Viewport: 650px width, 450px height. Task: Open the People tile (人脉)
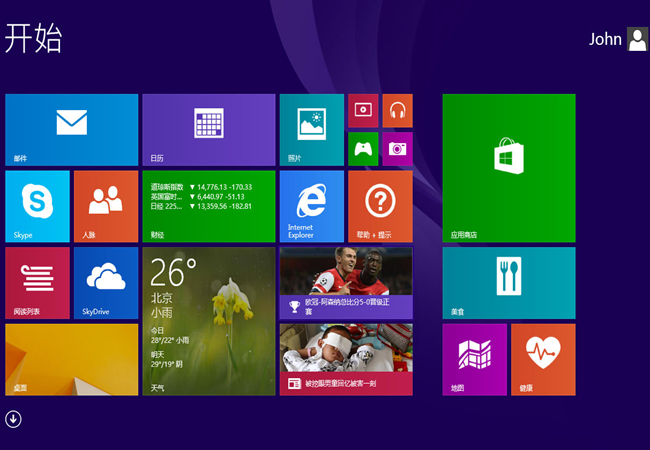click(106, 206)
